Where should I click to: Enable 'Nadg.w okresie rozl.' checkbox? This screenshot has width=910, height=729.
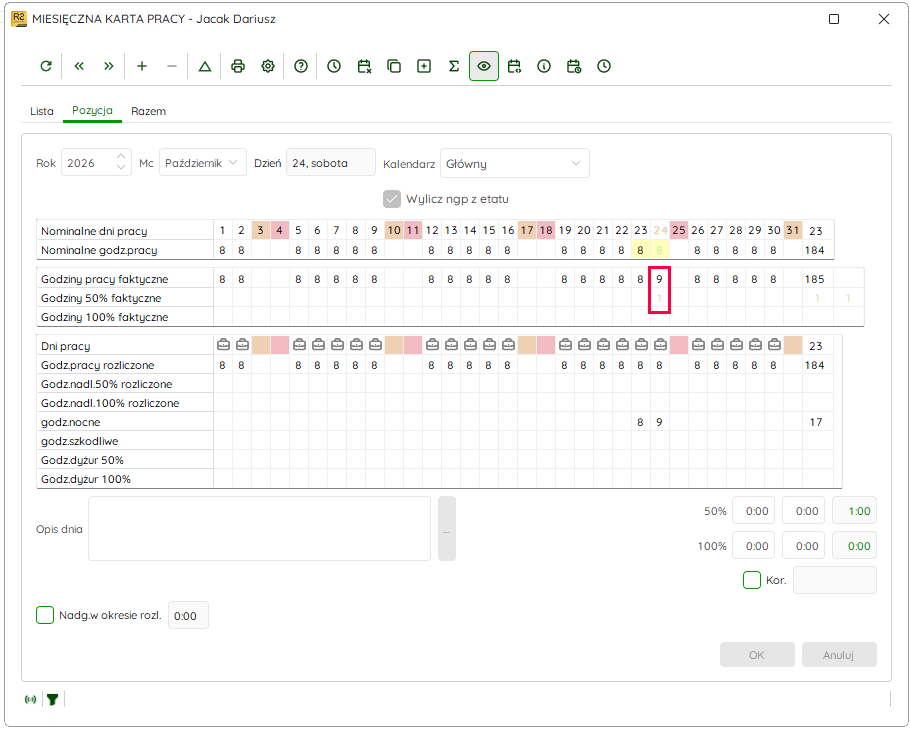(x=45, y=615)
